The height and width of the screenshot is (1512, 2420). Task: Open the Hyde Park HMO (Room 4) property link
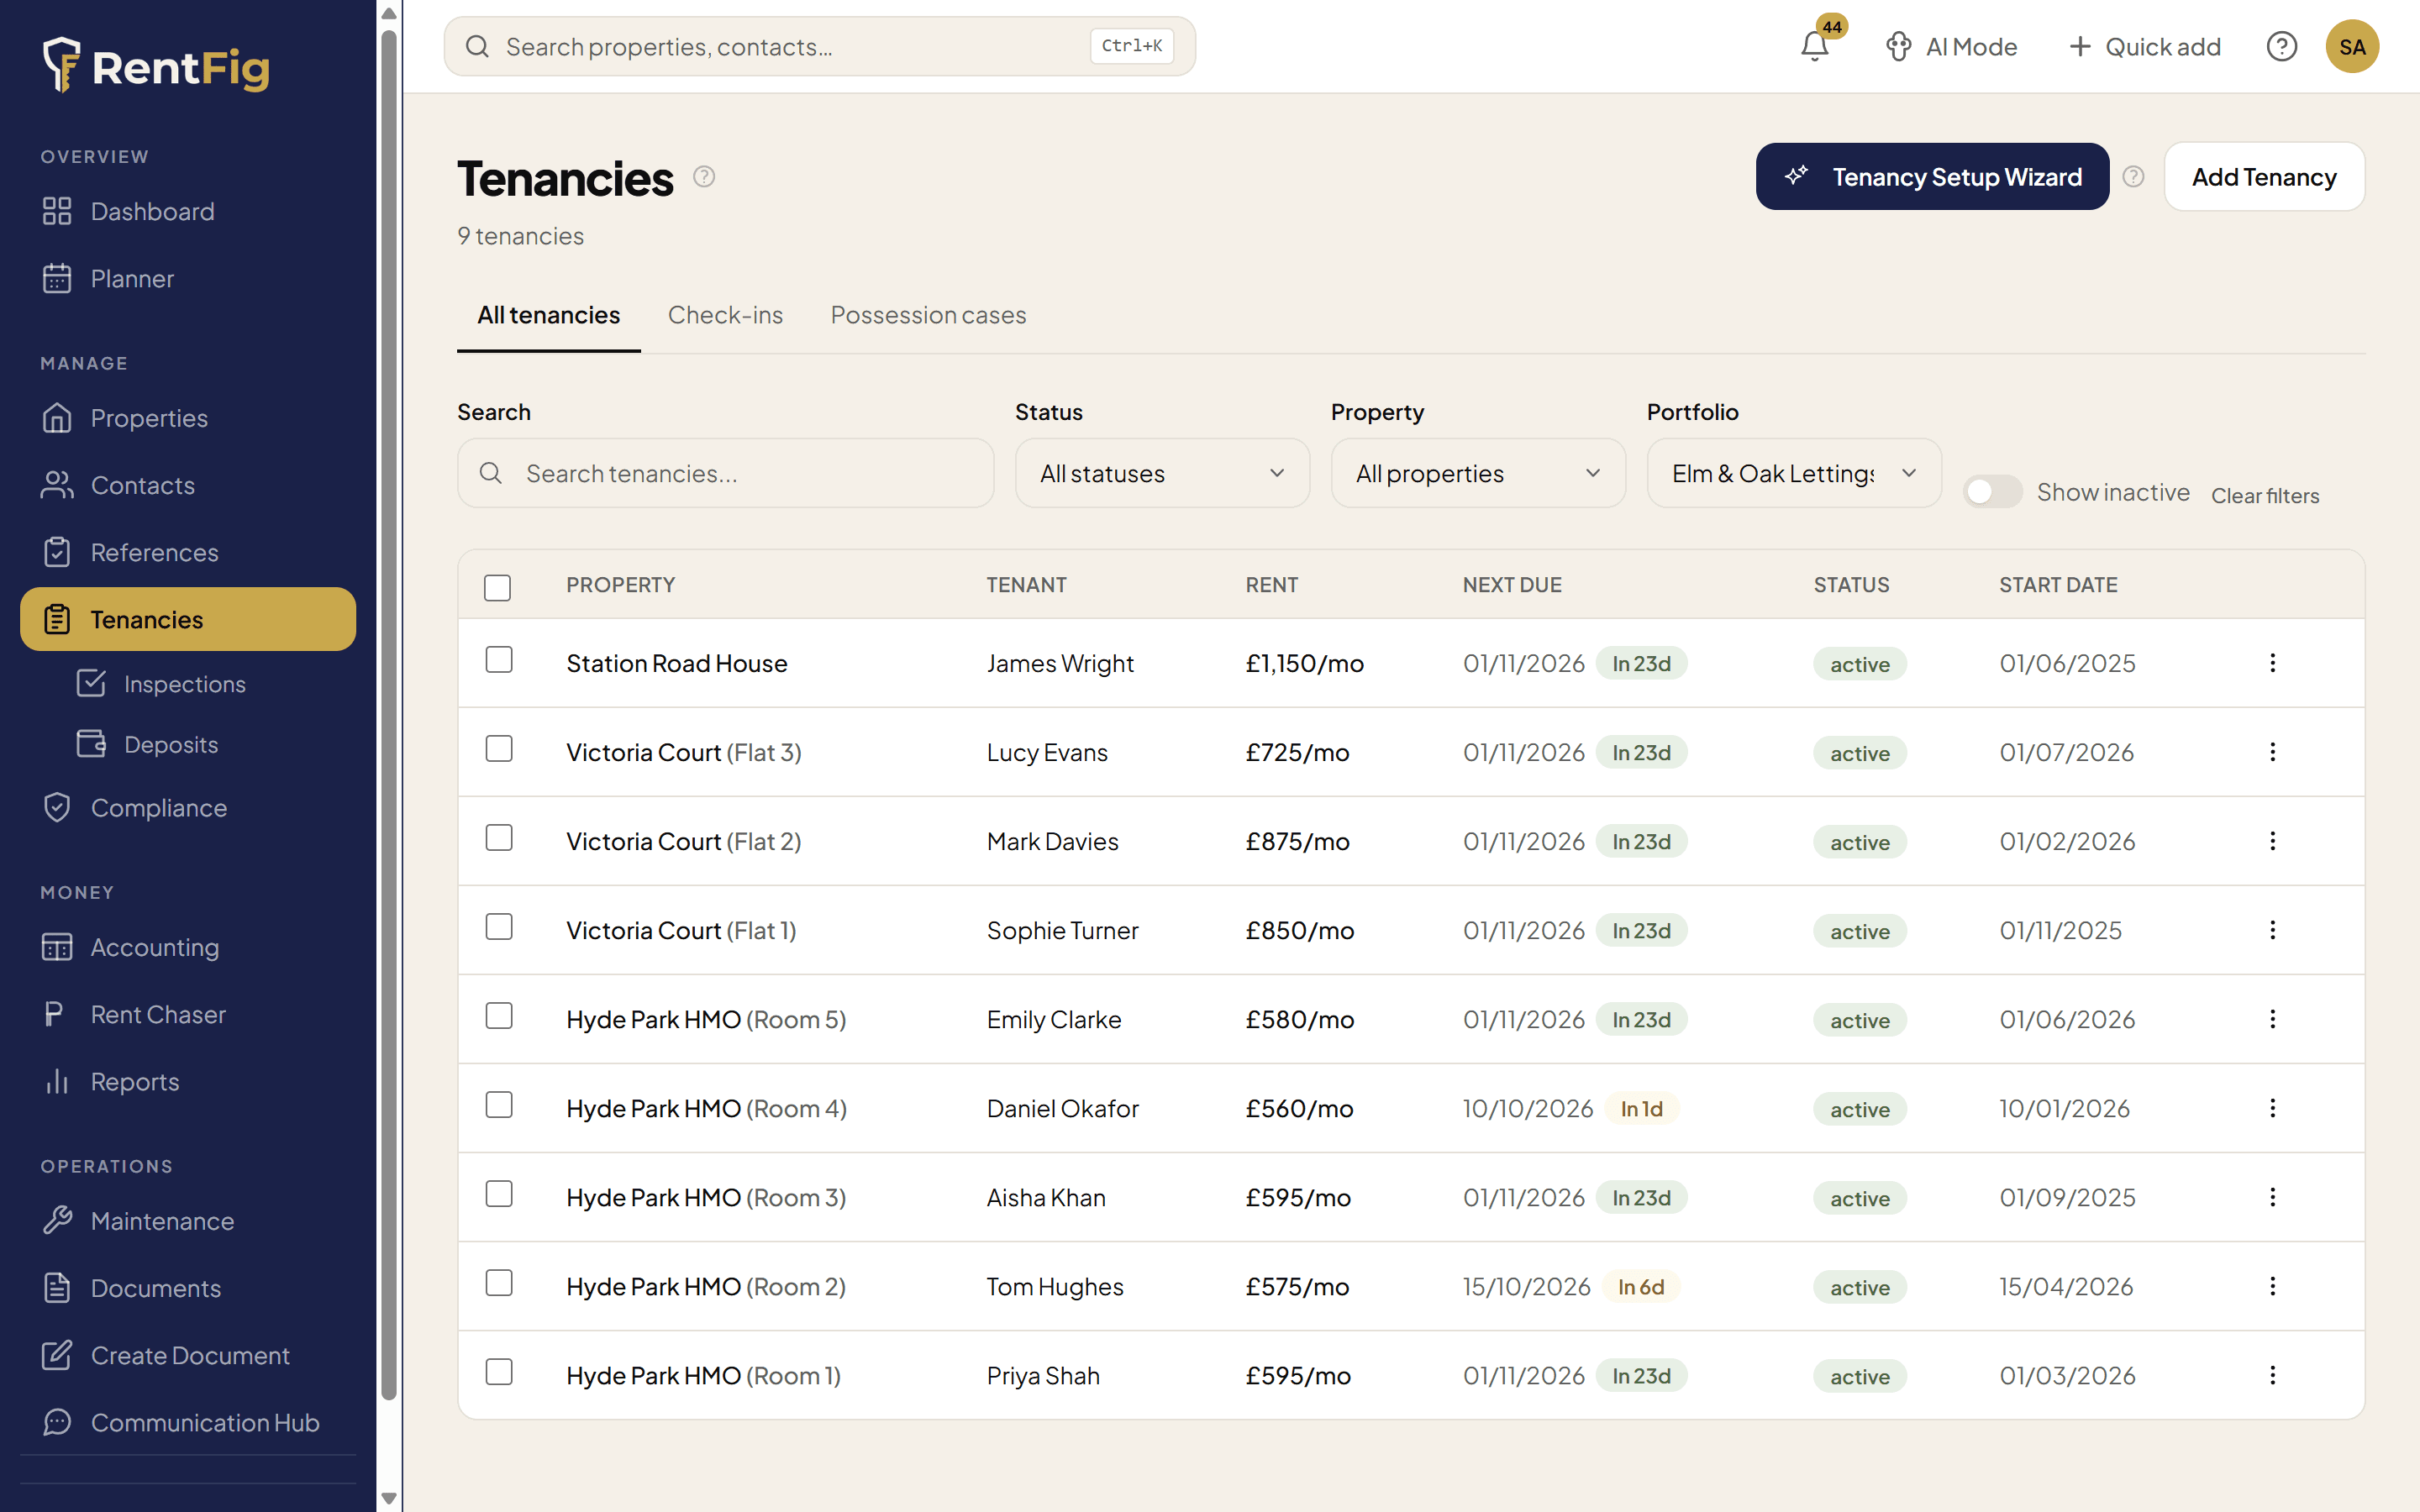point(706,1108)
